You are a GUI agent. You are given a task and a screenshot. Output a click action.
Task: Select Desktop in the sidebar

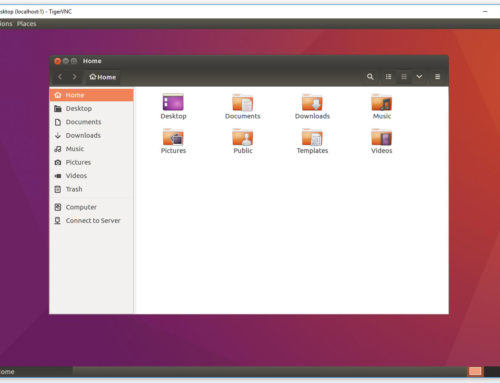[x=91, y=108]
